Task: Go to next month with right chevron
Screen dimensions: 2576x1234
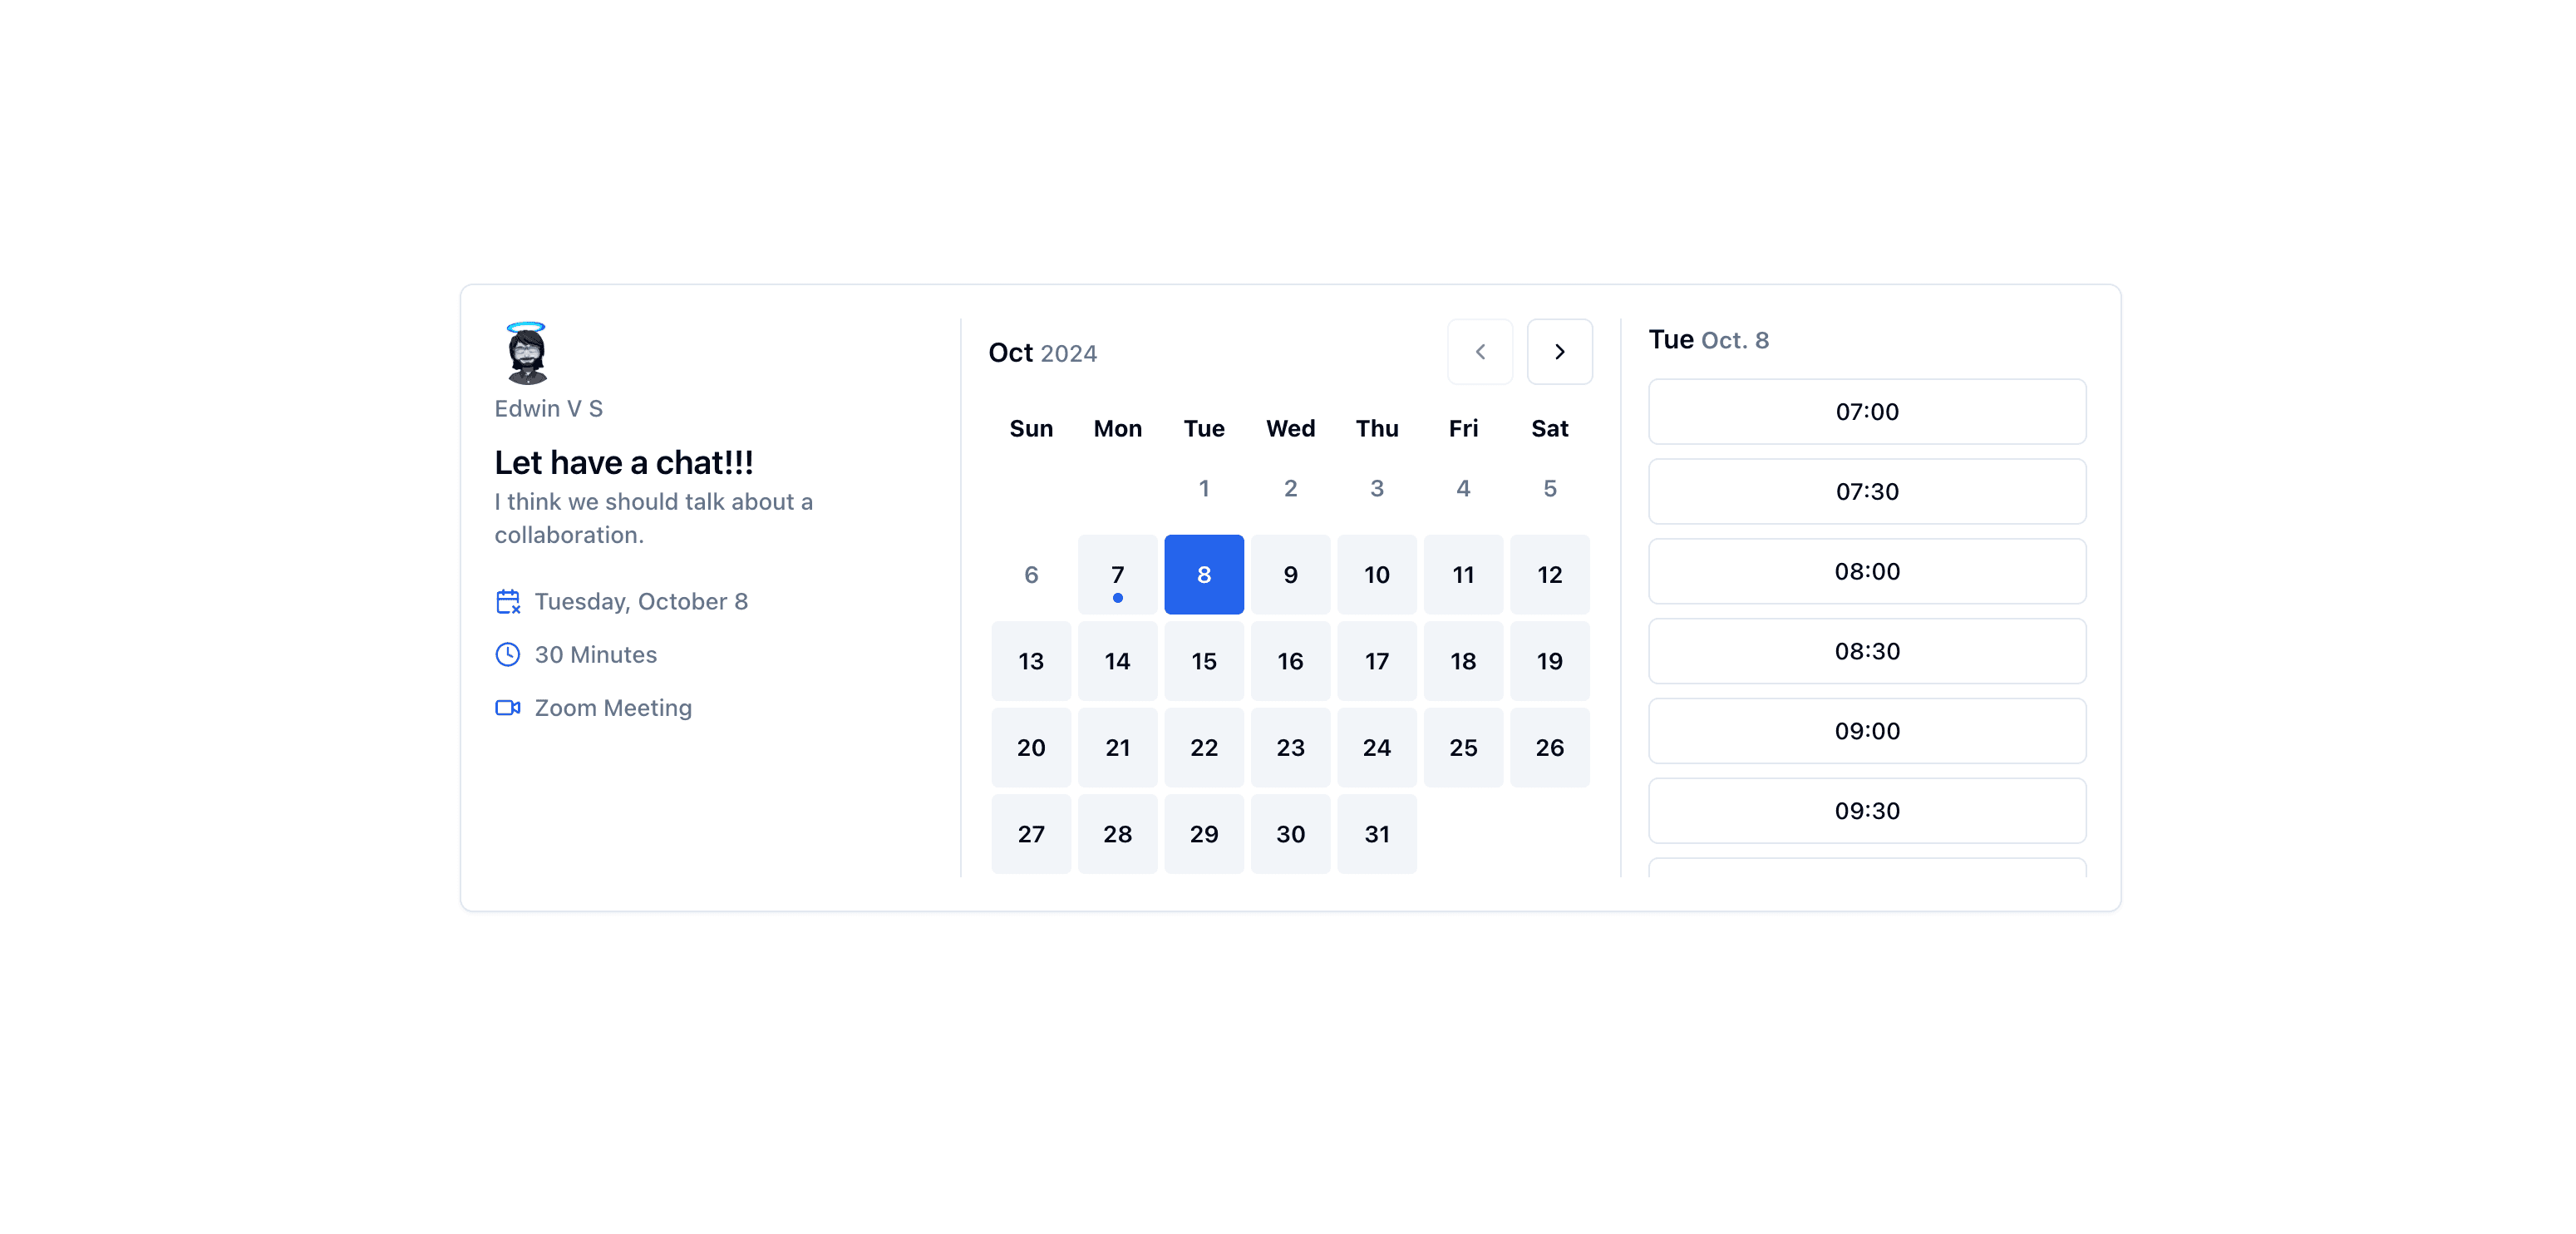Action: (1559, 351)
